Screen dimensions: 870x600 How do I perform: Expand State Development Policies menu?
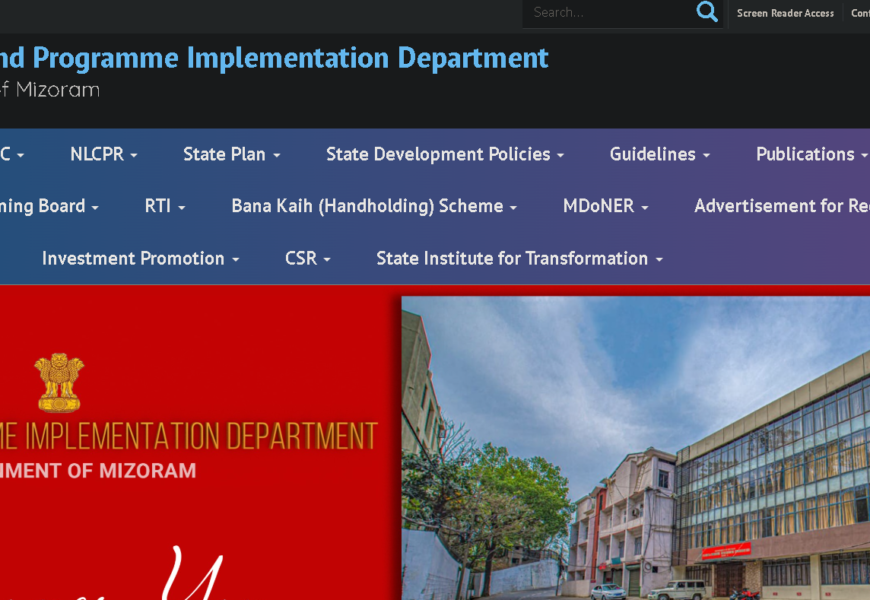(x=445, y=154)
